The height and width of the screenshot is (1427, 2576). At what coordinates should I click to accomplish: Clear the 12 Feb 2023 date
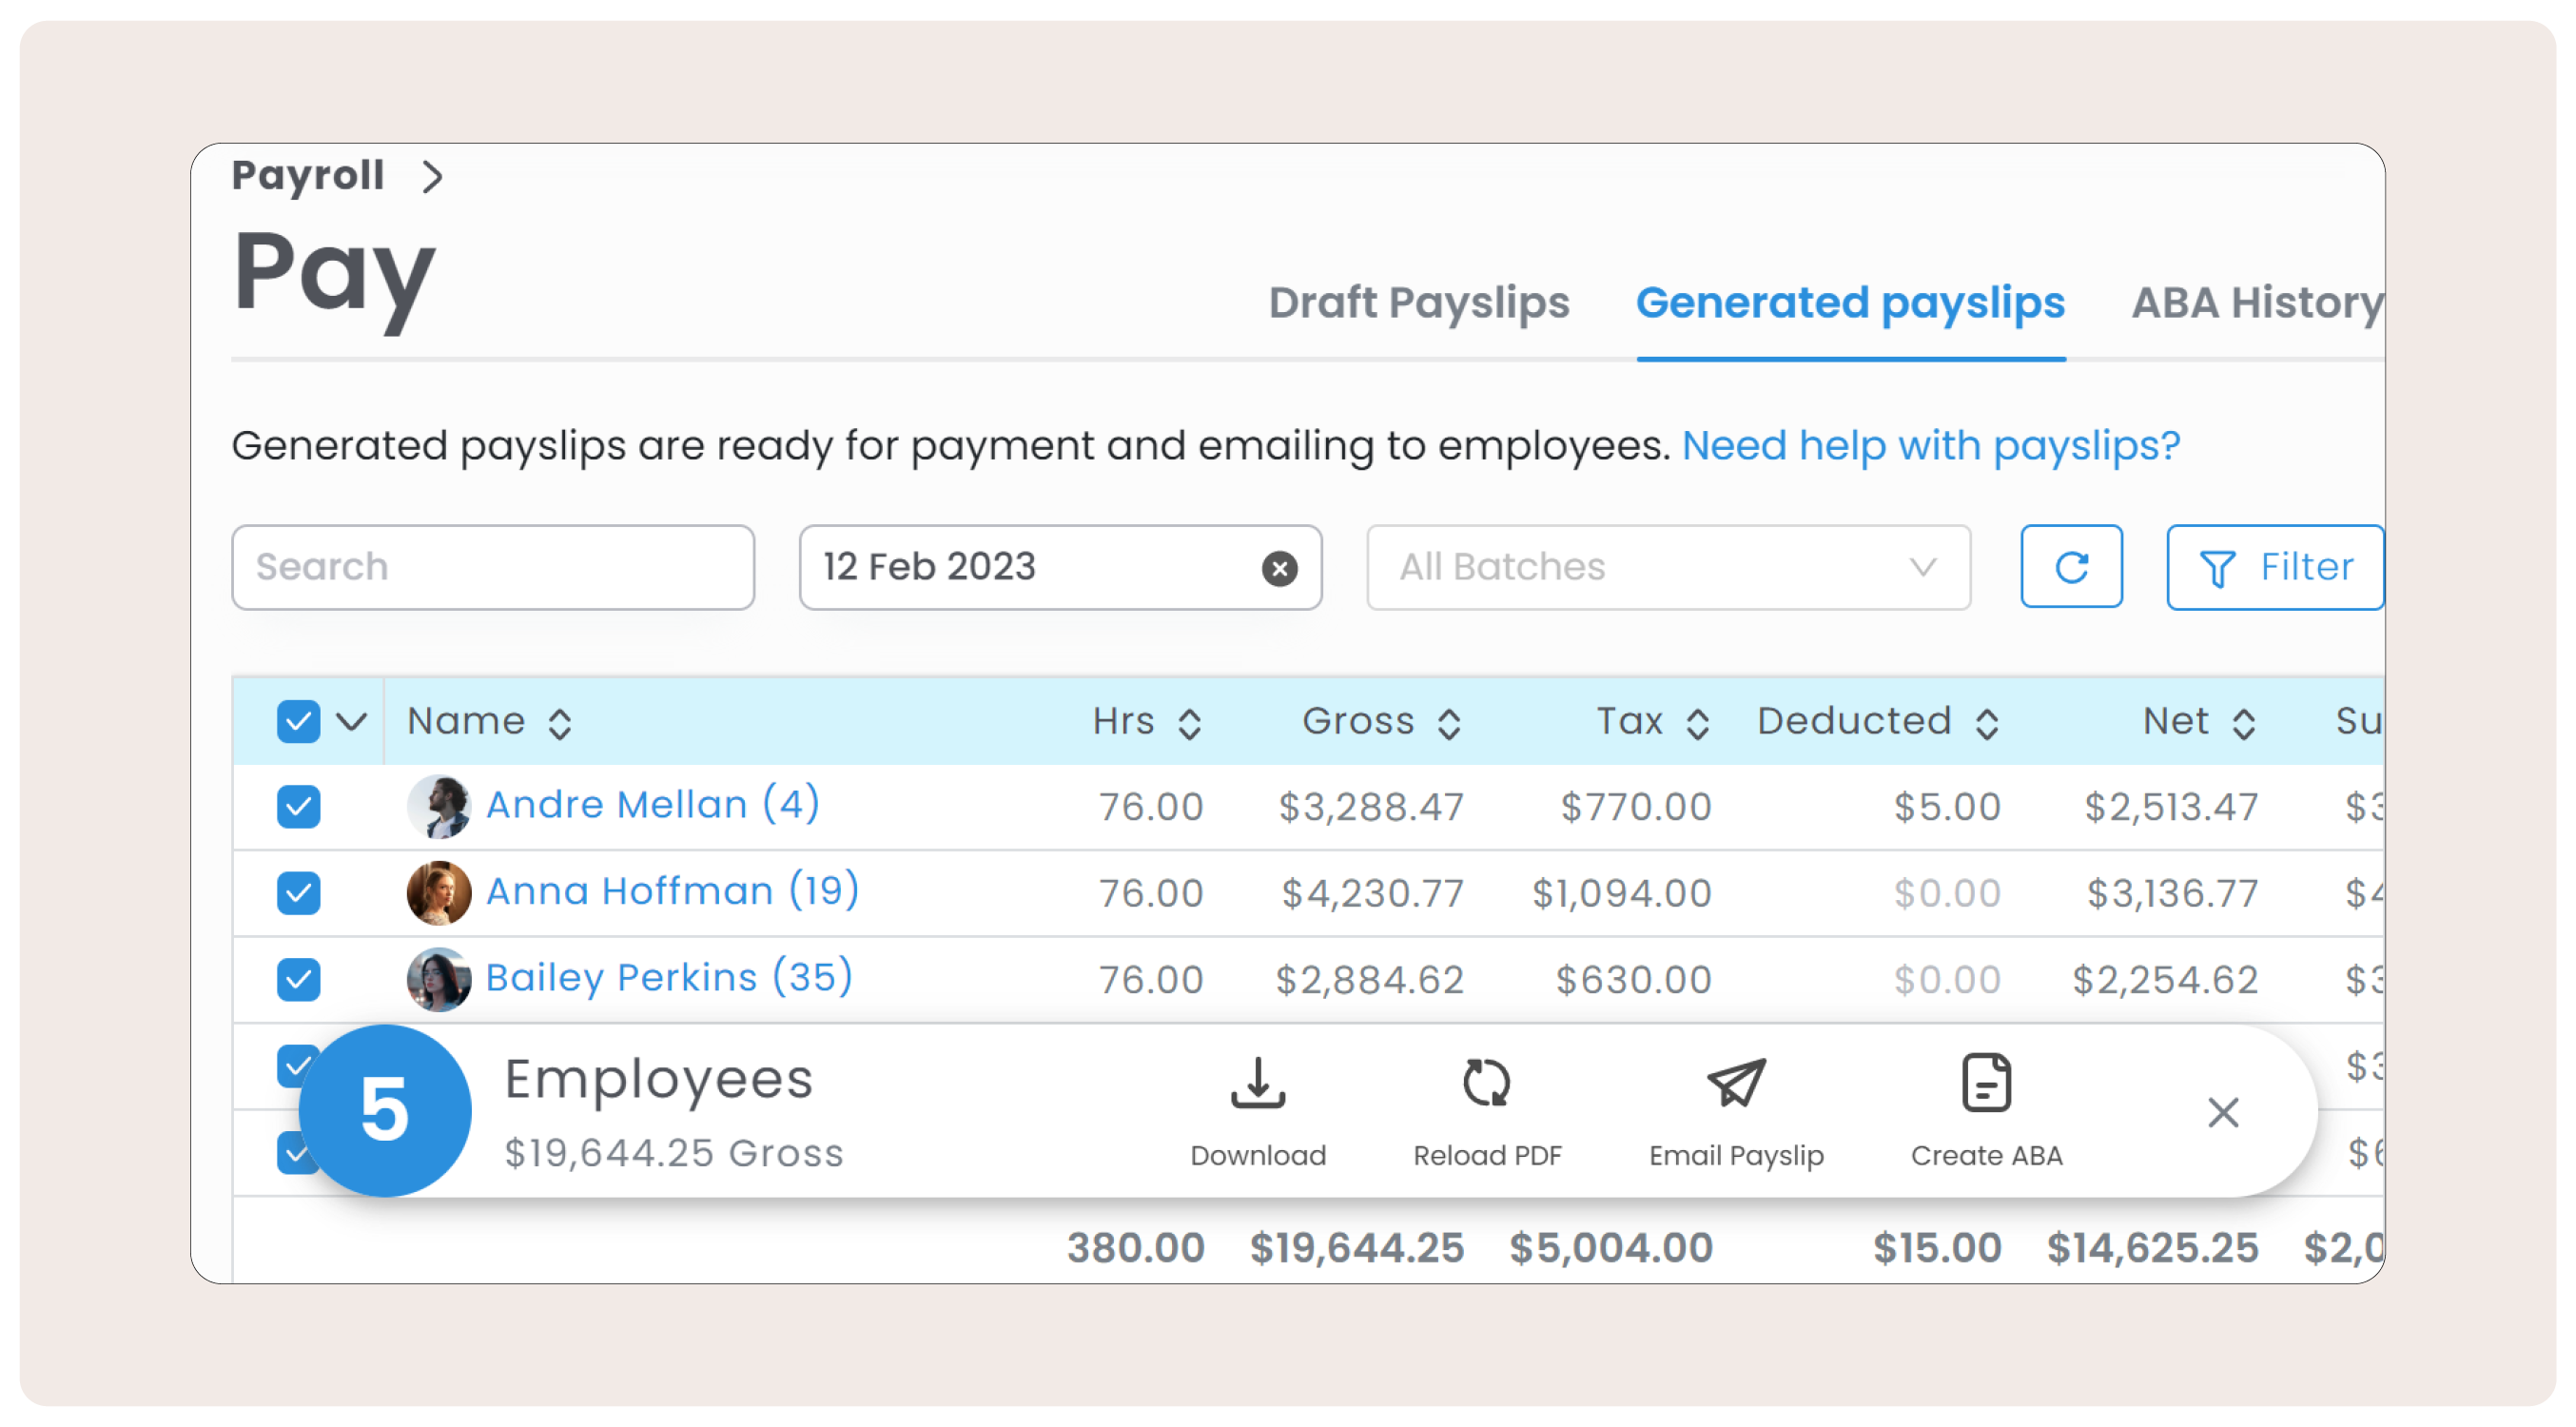(x=1278, y=568)
